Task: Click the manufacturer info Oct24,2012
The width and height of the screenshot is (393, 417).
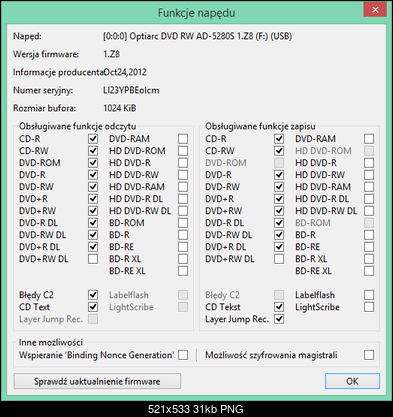Action: tap(125, 72)
